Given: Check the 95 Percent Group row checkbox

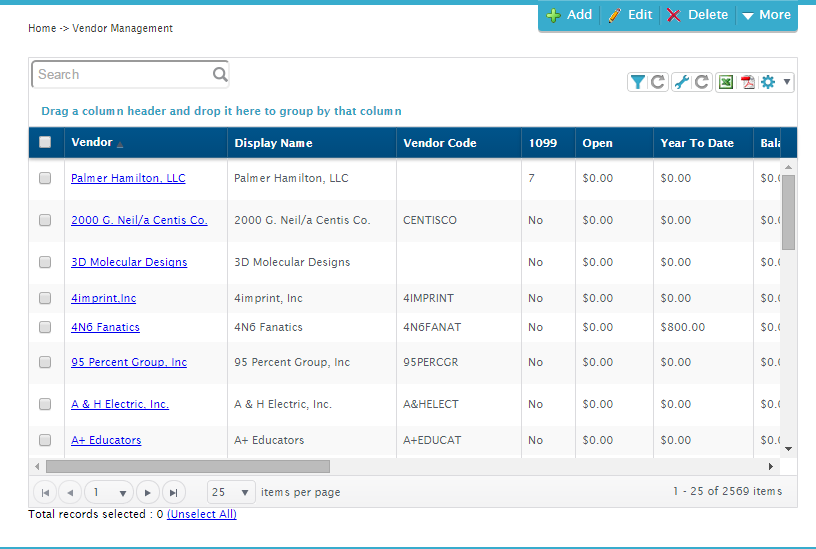Looking at the screenshot, I should pos(45,362).
